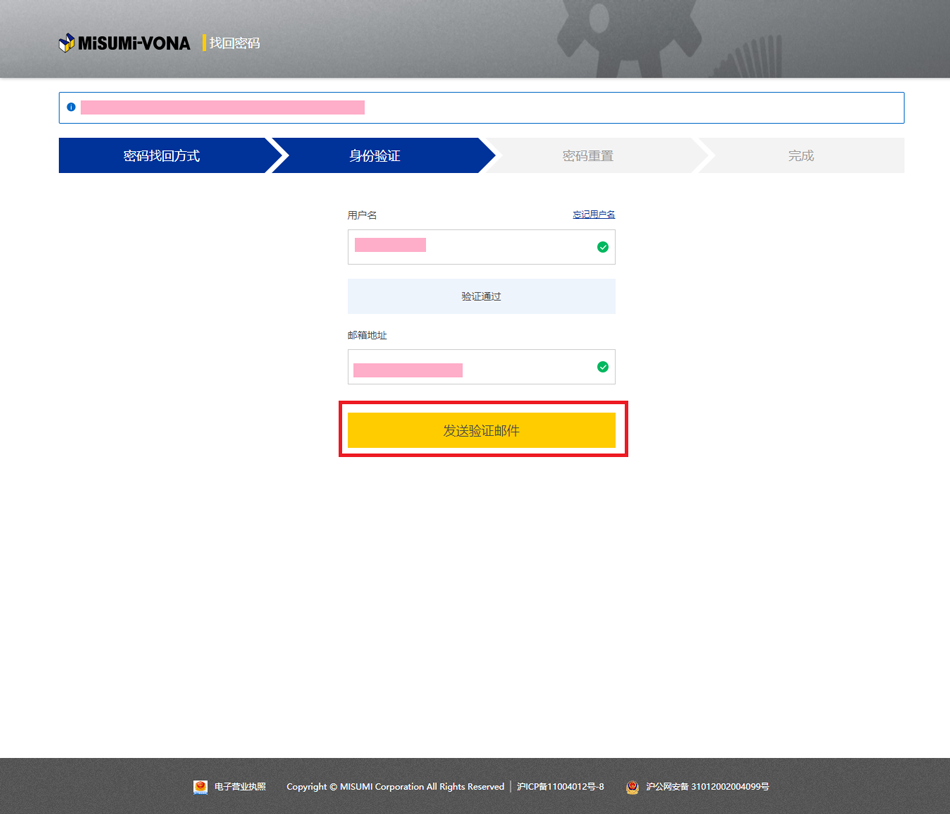Open the 沪ICP备11004012号-8 link

pyautogui.click(x=560, y=787)
